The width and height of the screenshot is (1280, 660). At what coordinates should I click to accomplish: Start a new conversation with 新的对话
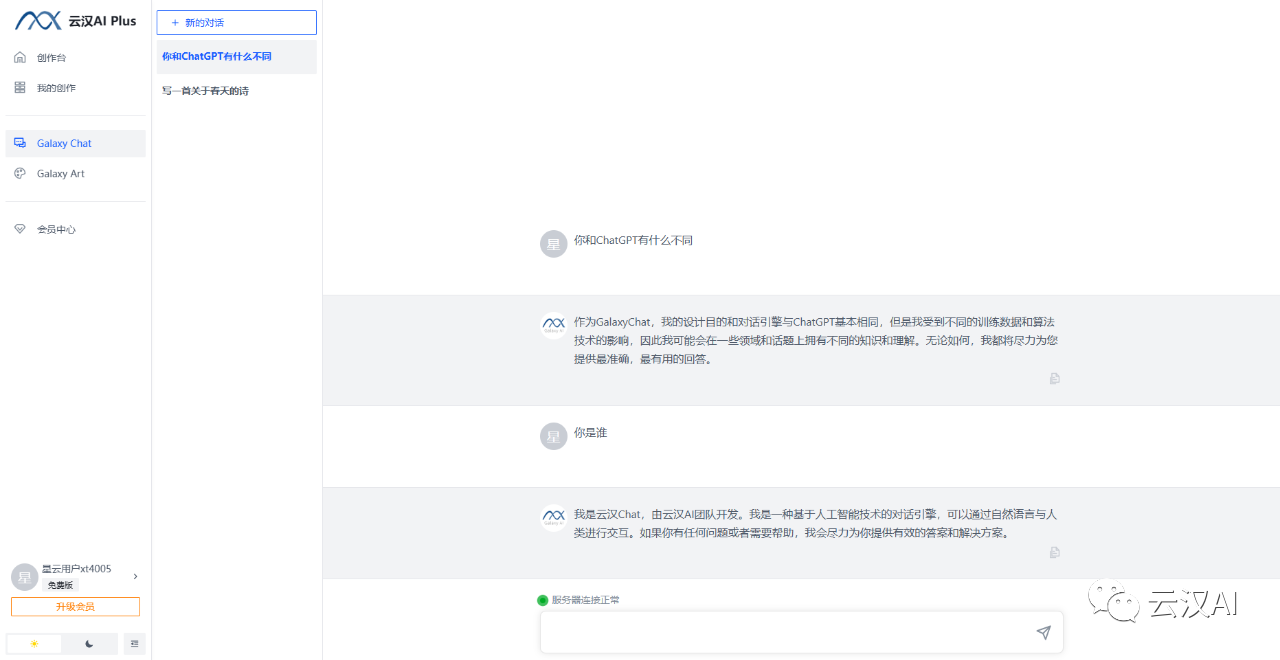coord(237,22)
